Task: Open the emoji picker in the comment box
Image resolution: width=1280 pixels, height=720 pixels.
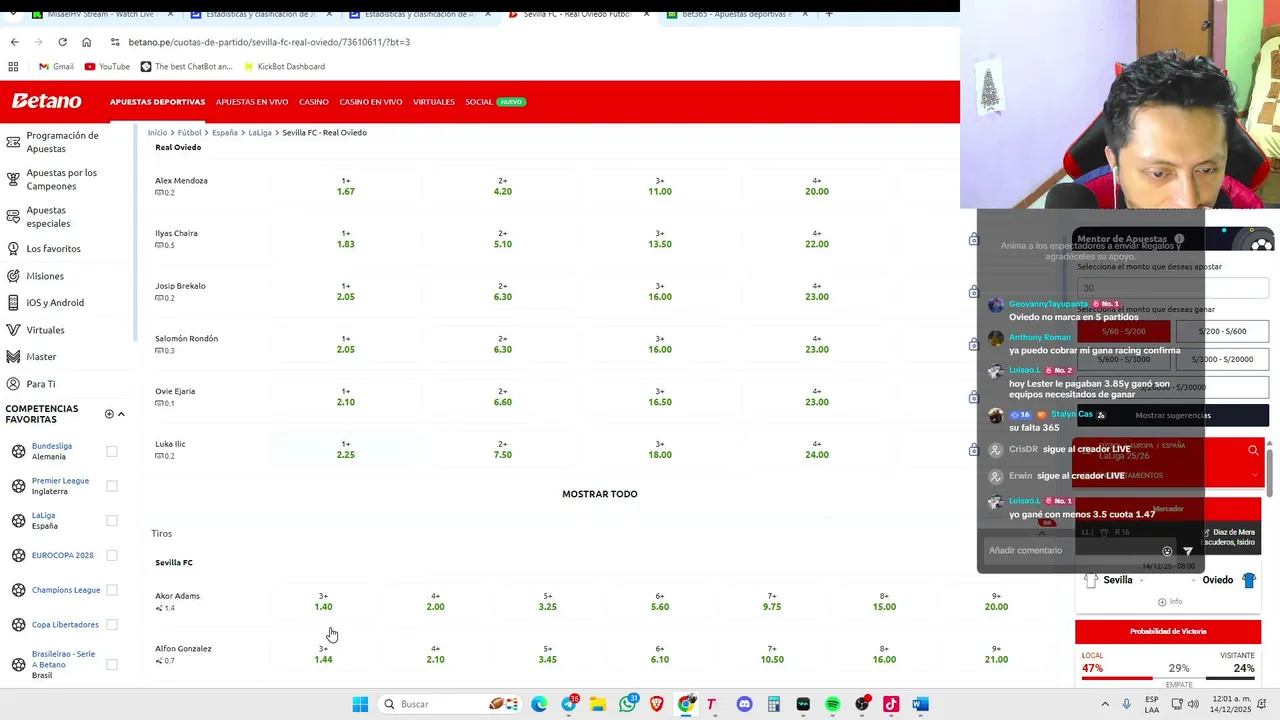Action: (x=1167, y=551)
